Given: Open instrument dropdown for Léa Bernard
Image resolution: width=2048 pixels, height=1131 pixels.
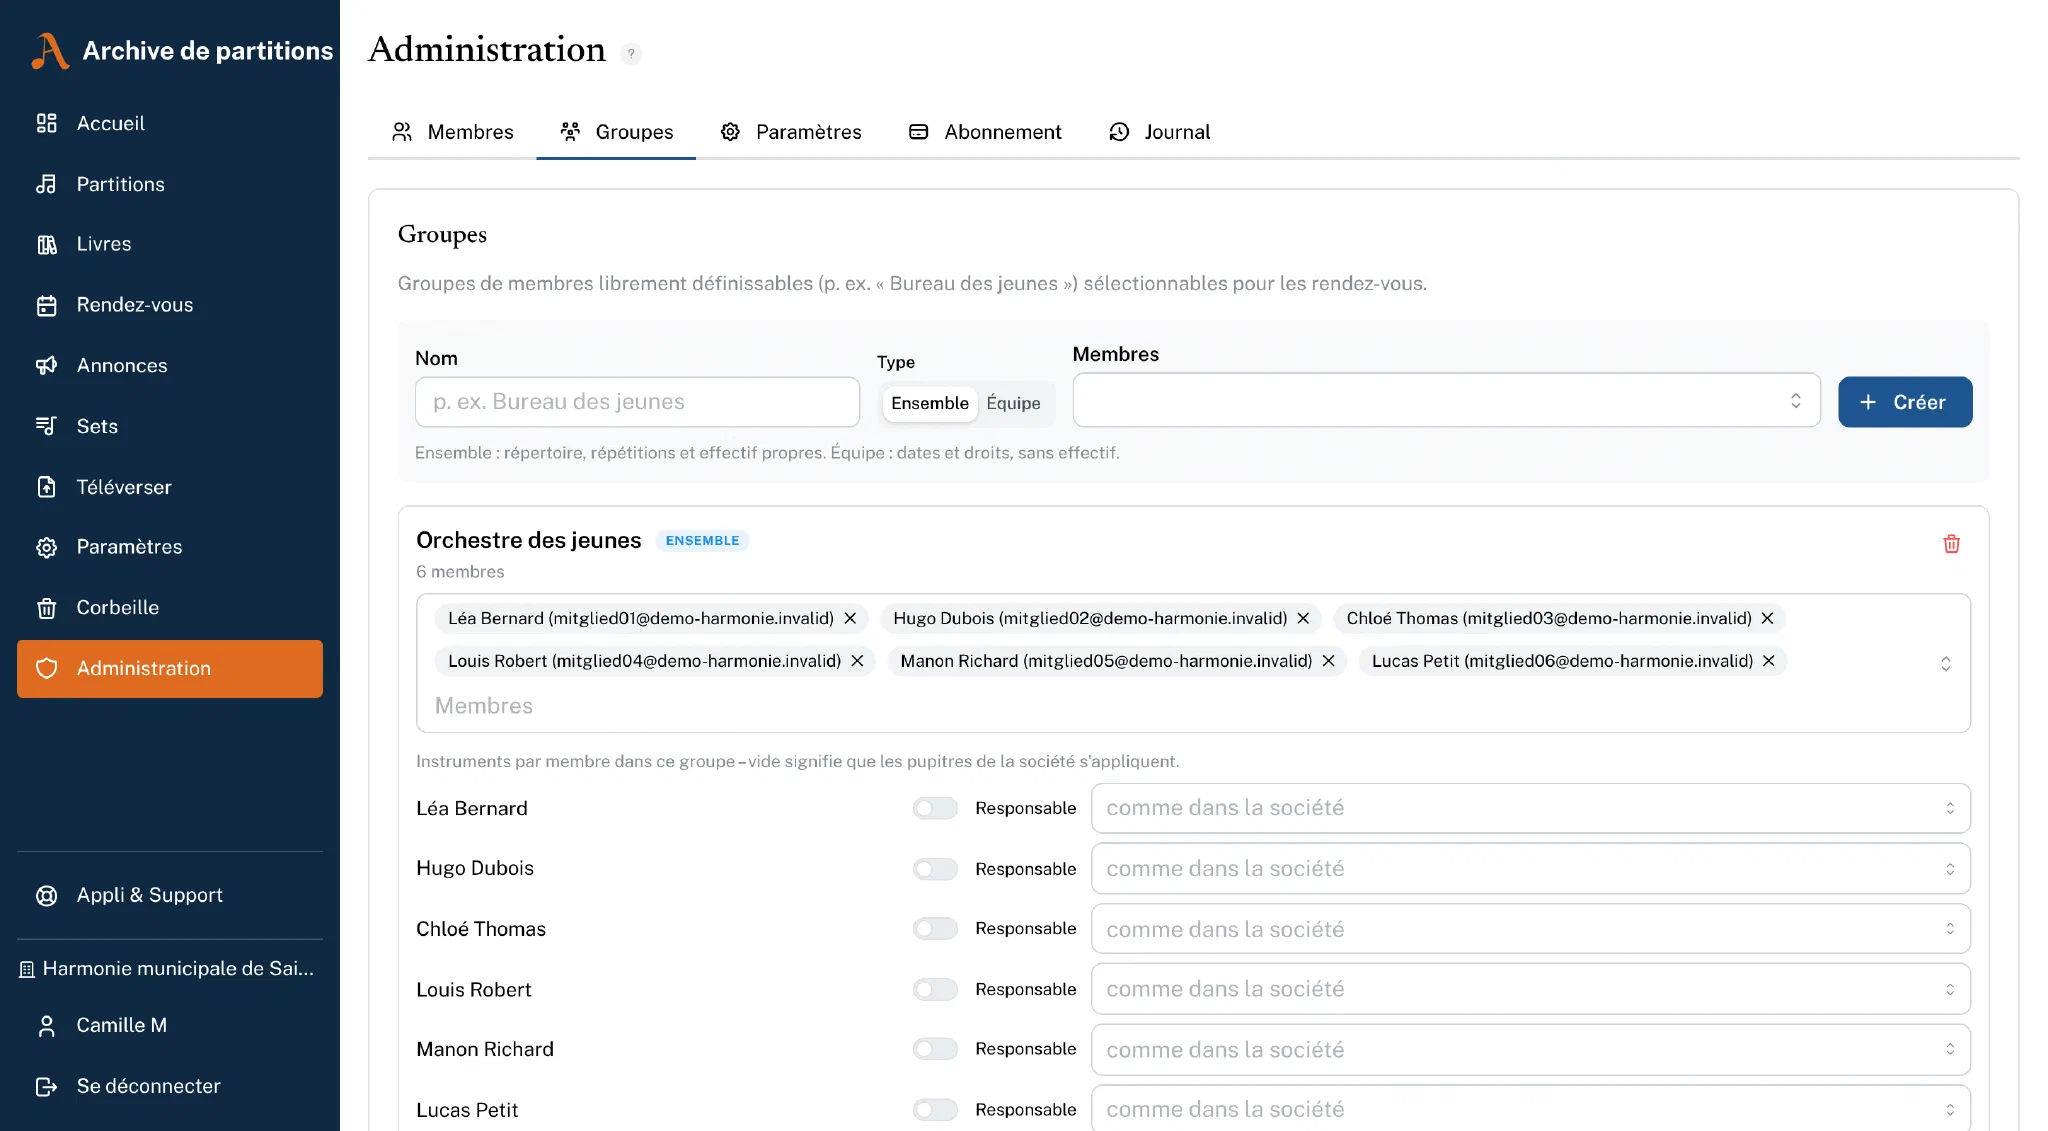Looking at the screenshot, I should [x=1530, y=808].
